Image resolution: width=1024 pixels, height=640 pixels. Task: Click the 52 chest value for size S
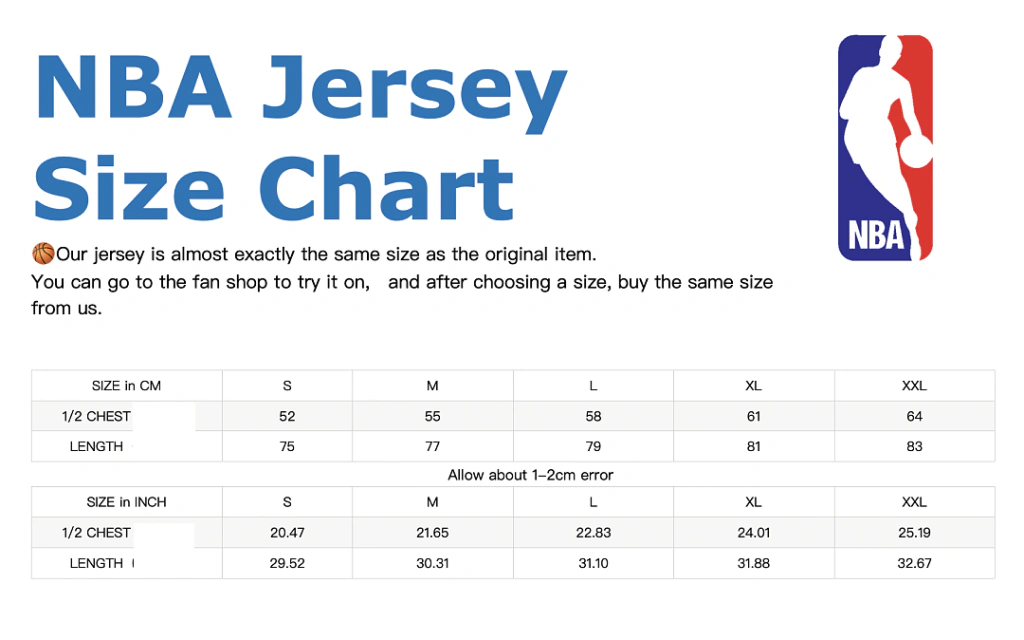coord(287,417)
